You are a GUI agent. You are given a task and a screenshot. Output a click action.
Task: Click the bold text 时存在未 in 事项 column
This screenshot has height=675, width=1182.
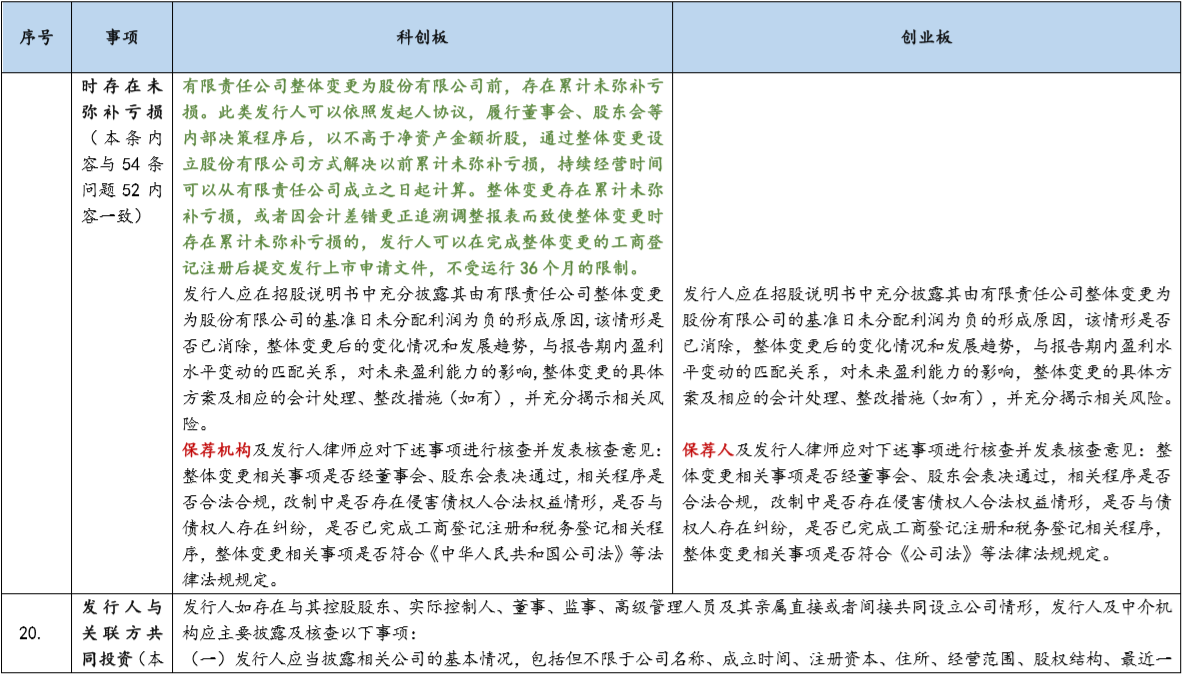pyautogui.click(x=122, y=85)
